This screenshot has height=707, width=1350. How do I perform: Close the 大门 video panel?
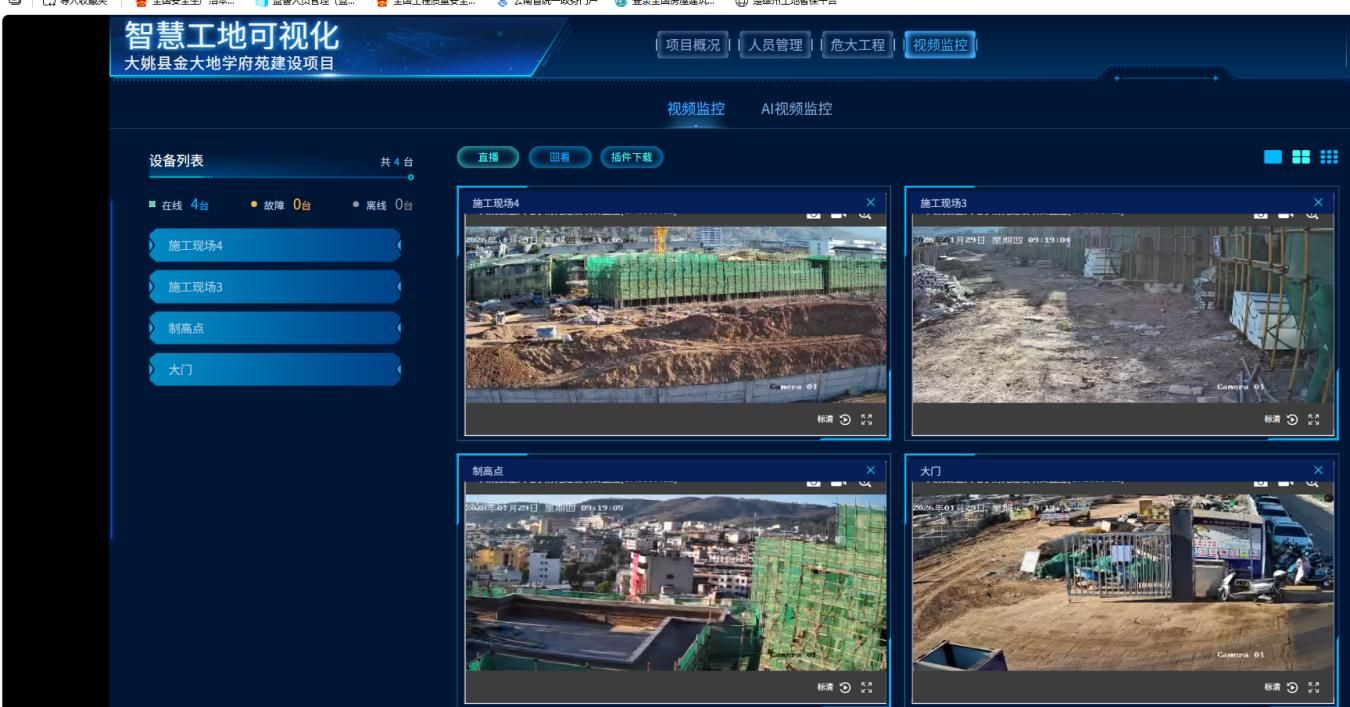[x=1318, y=470]
